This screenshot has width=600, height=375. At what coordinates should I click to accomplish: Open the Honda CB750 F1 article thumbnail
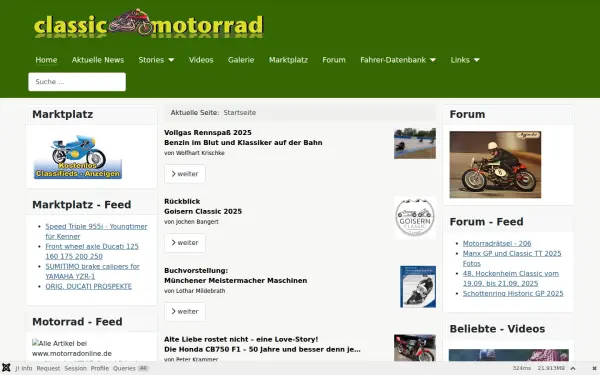click(x=415, y=348)
